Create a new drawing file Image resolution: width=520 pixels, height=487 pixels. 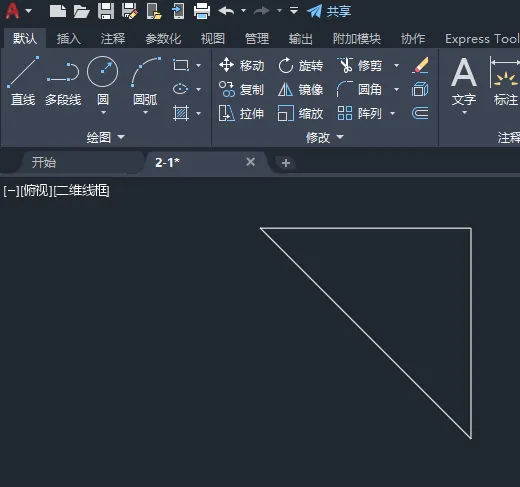coord(58,11)
